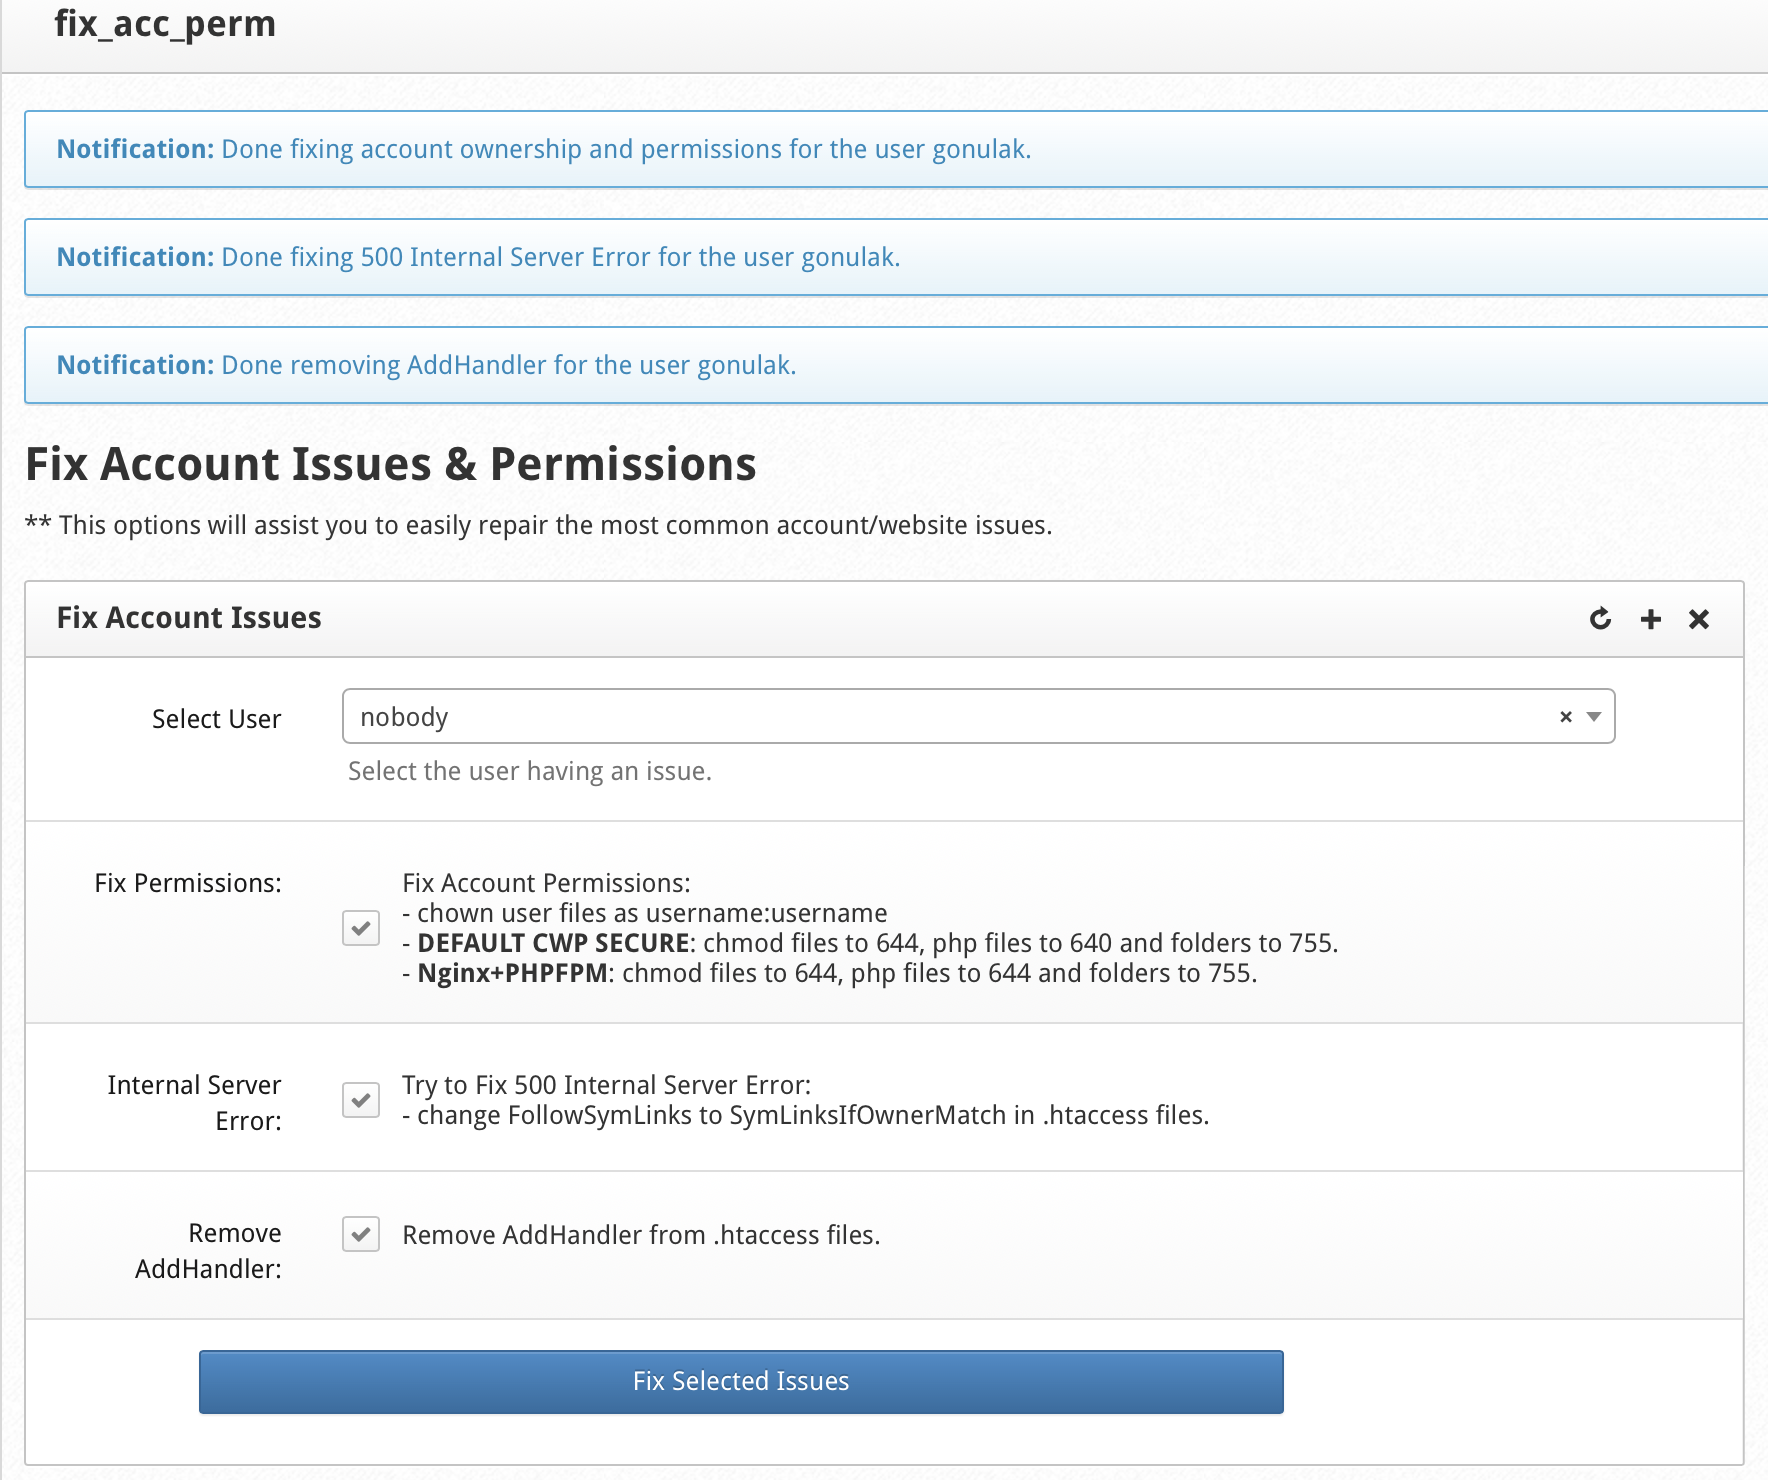Close the Fix Account Issues panel

click(1699, 619)
